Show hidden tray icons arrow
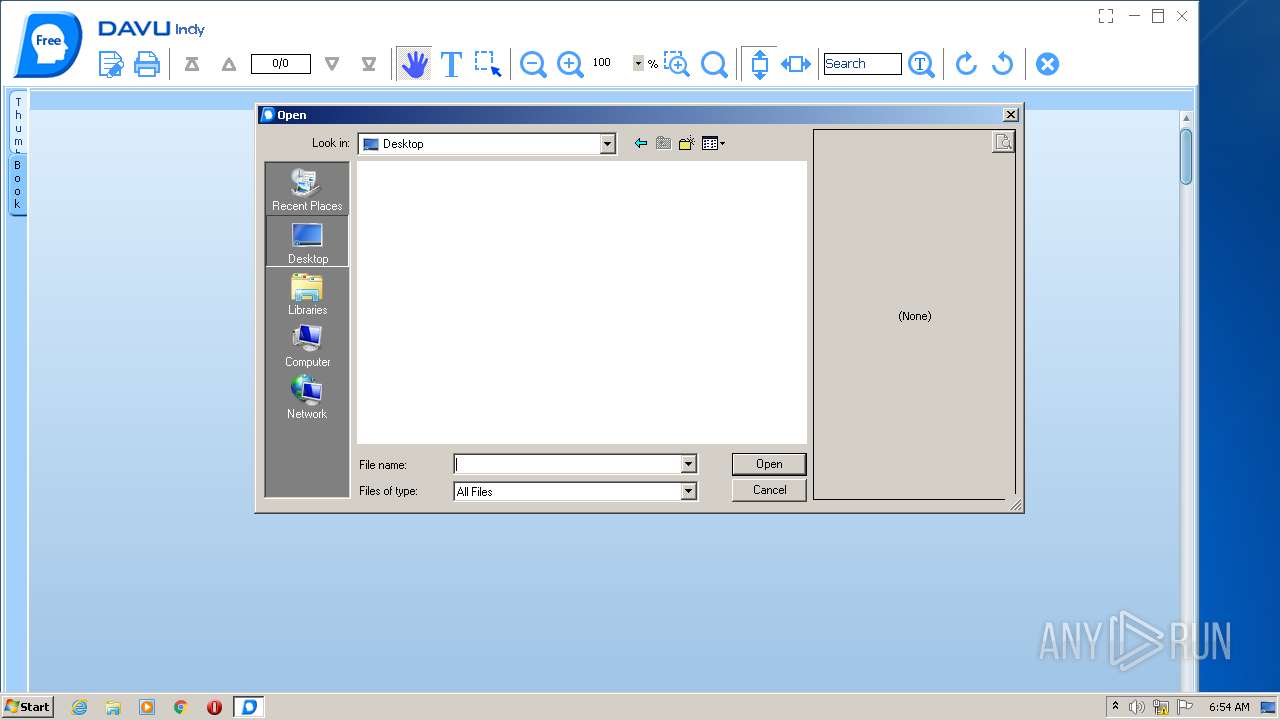The height and width of the screenshot is (720, 1280). coord(1115,707)
